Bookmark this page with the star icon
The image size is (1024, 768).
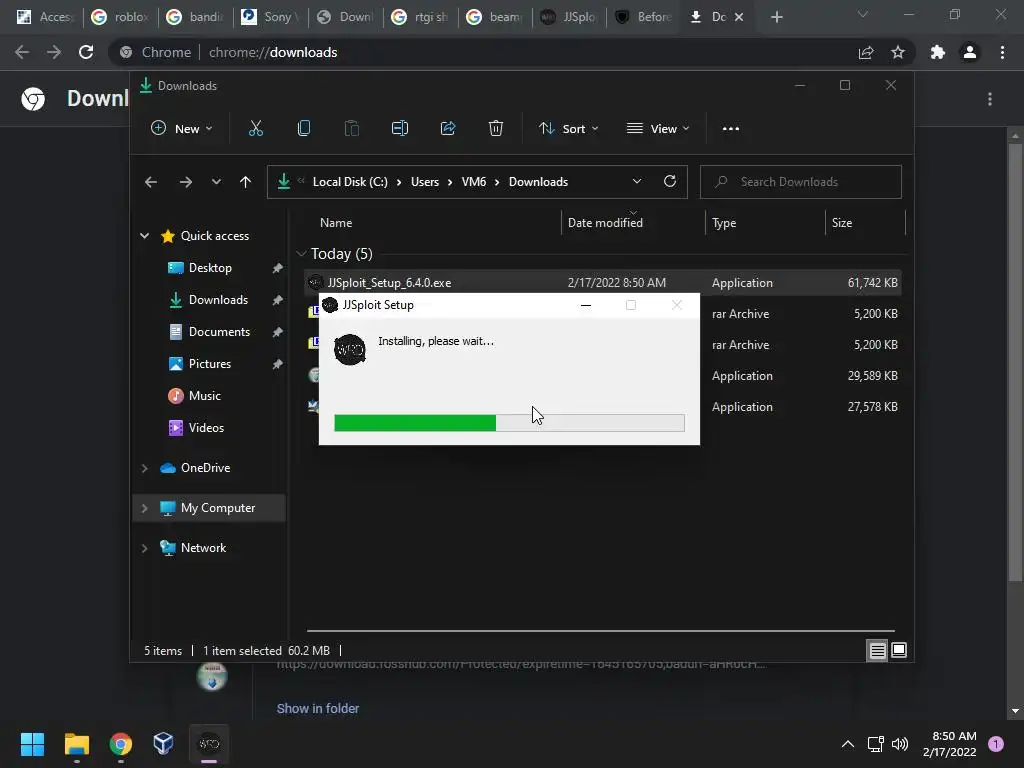(x=898, y=52)
